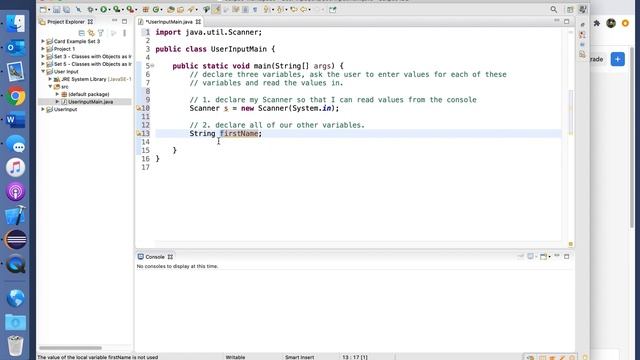Maximize the Project Explorer view

[x=124, y=21]
